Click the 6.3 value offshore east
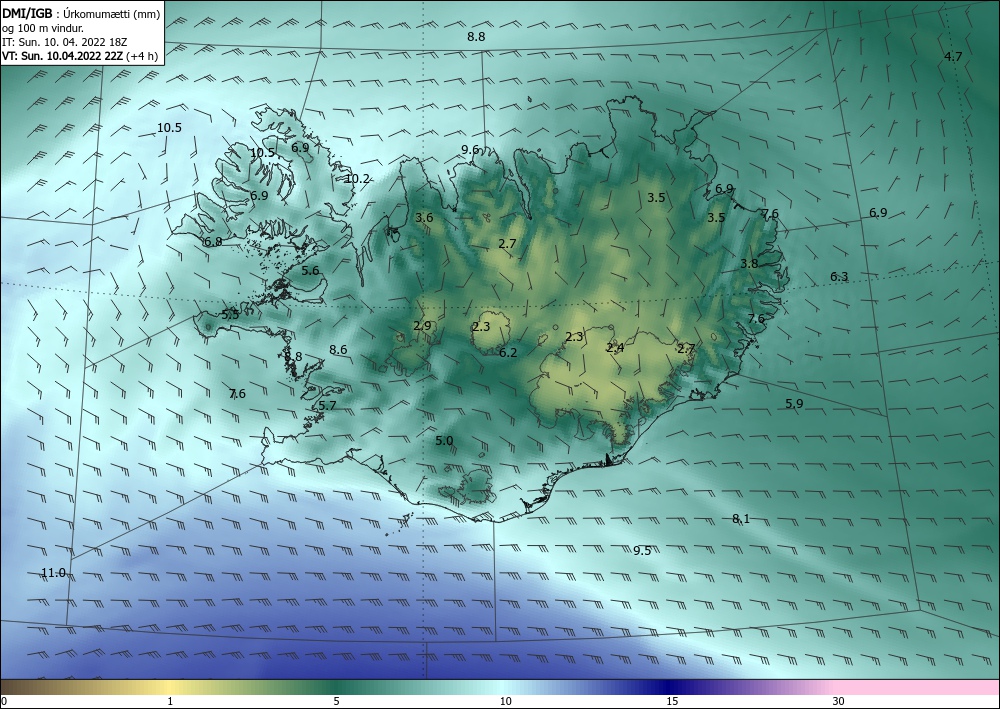Screen dimensions: 1000x709 pos(839,277)
